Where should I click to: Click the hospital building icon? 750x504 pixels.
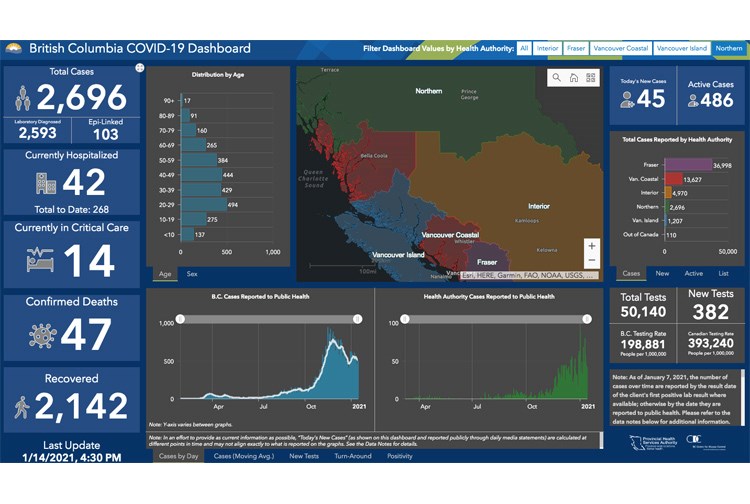(x=45, y=183)
